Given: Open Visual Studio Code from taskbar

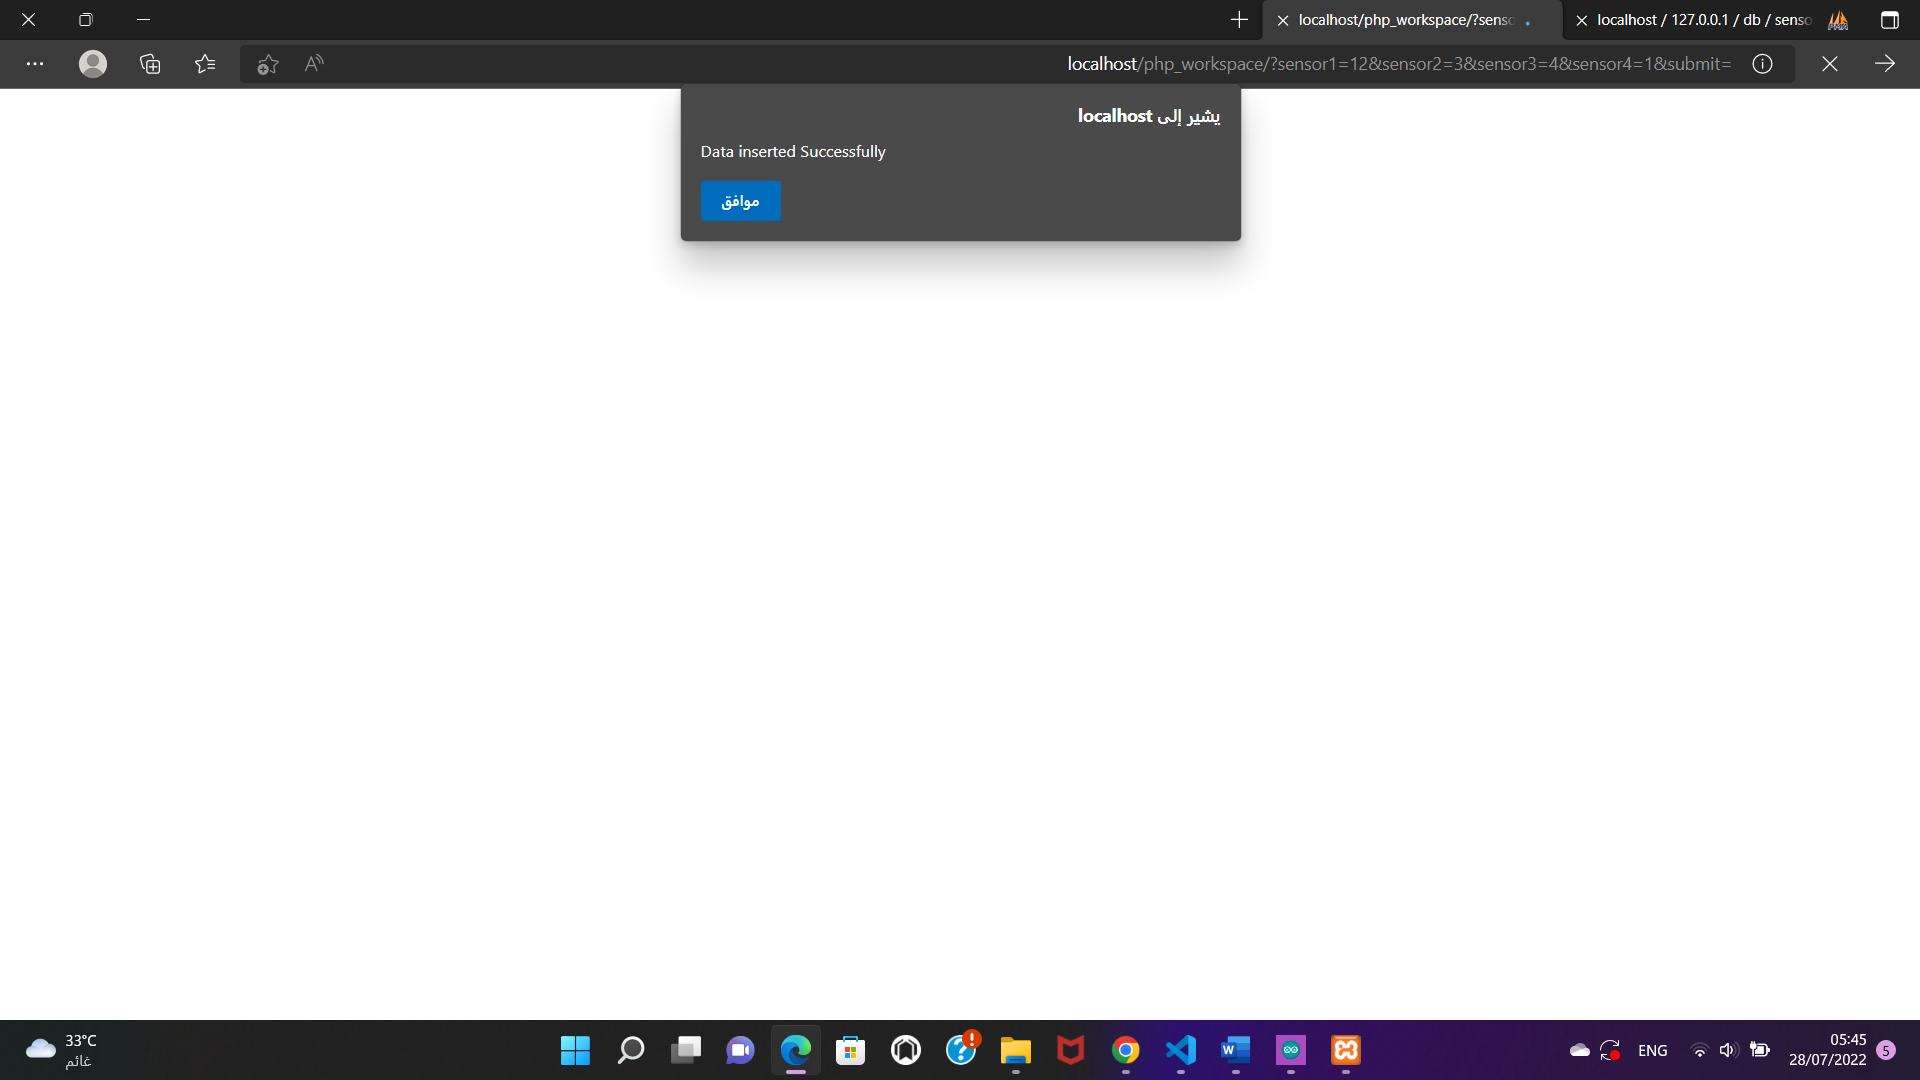Looking at the screenshot, I should coord(1180,1050).
